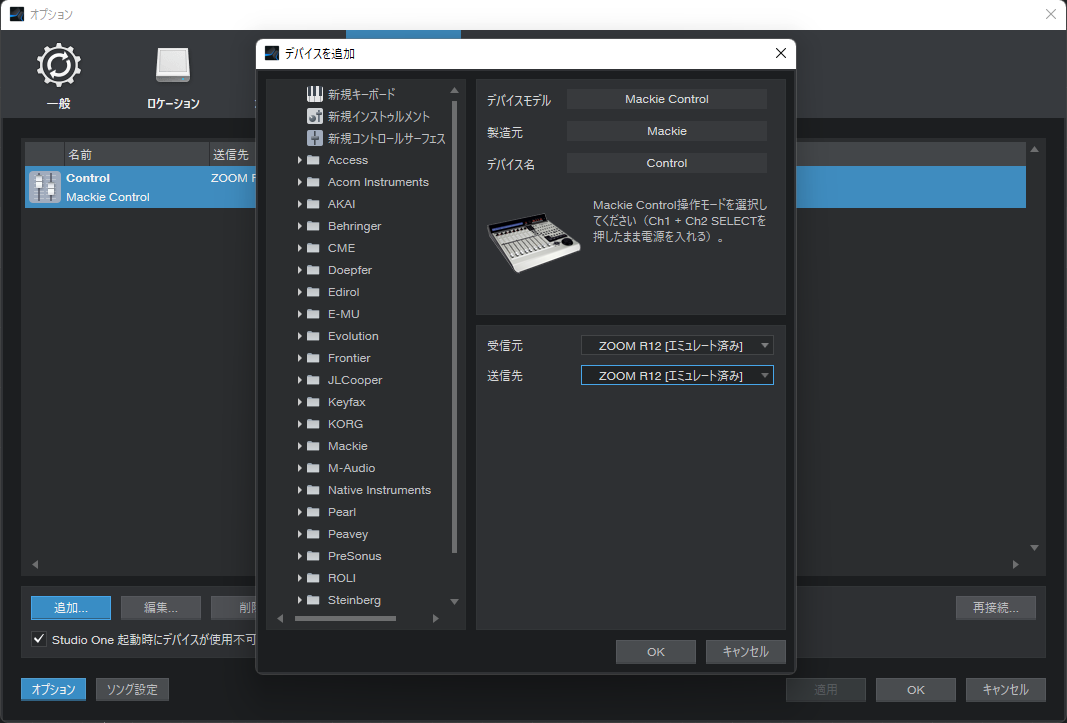Click the JLCooper folder icon
This screenshot has height=723, width=1067.
pos(313,380)
